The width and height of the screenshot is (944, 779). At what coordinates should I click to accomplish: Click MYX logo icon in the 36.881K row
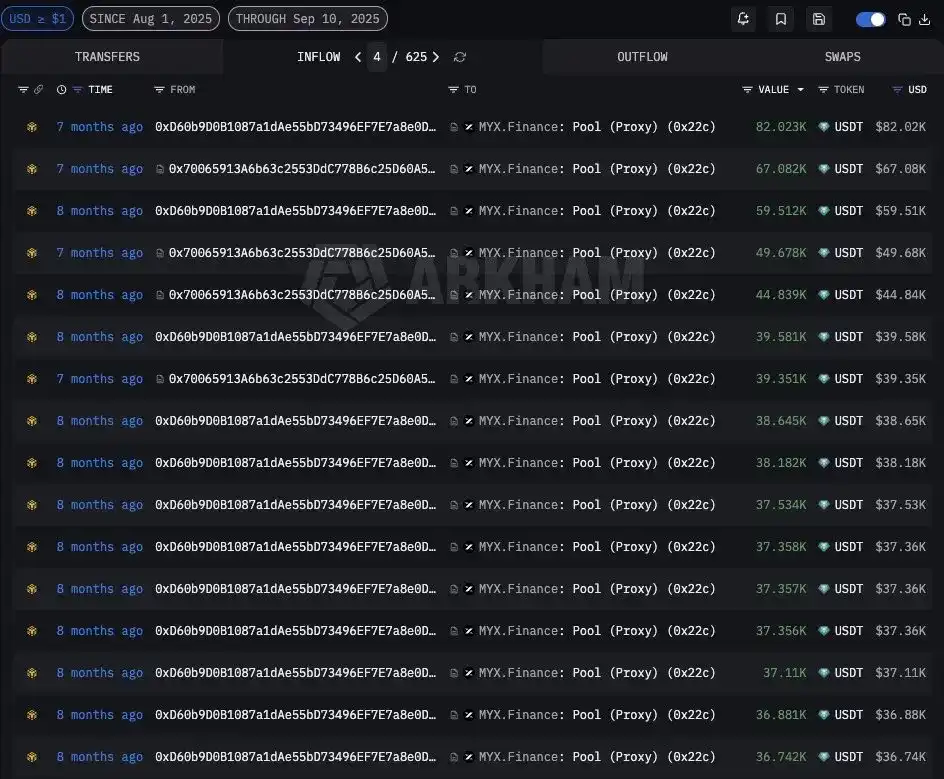coord(468,715)
